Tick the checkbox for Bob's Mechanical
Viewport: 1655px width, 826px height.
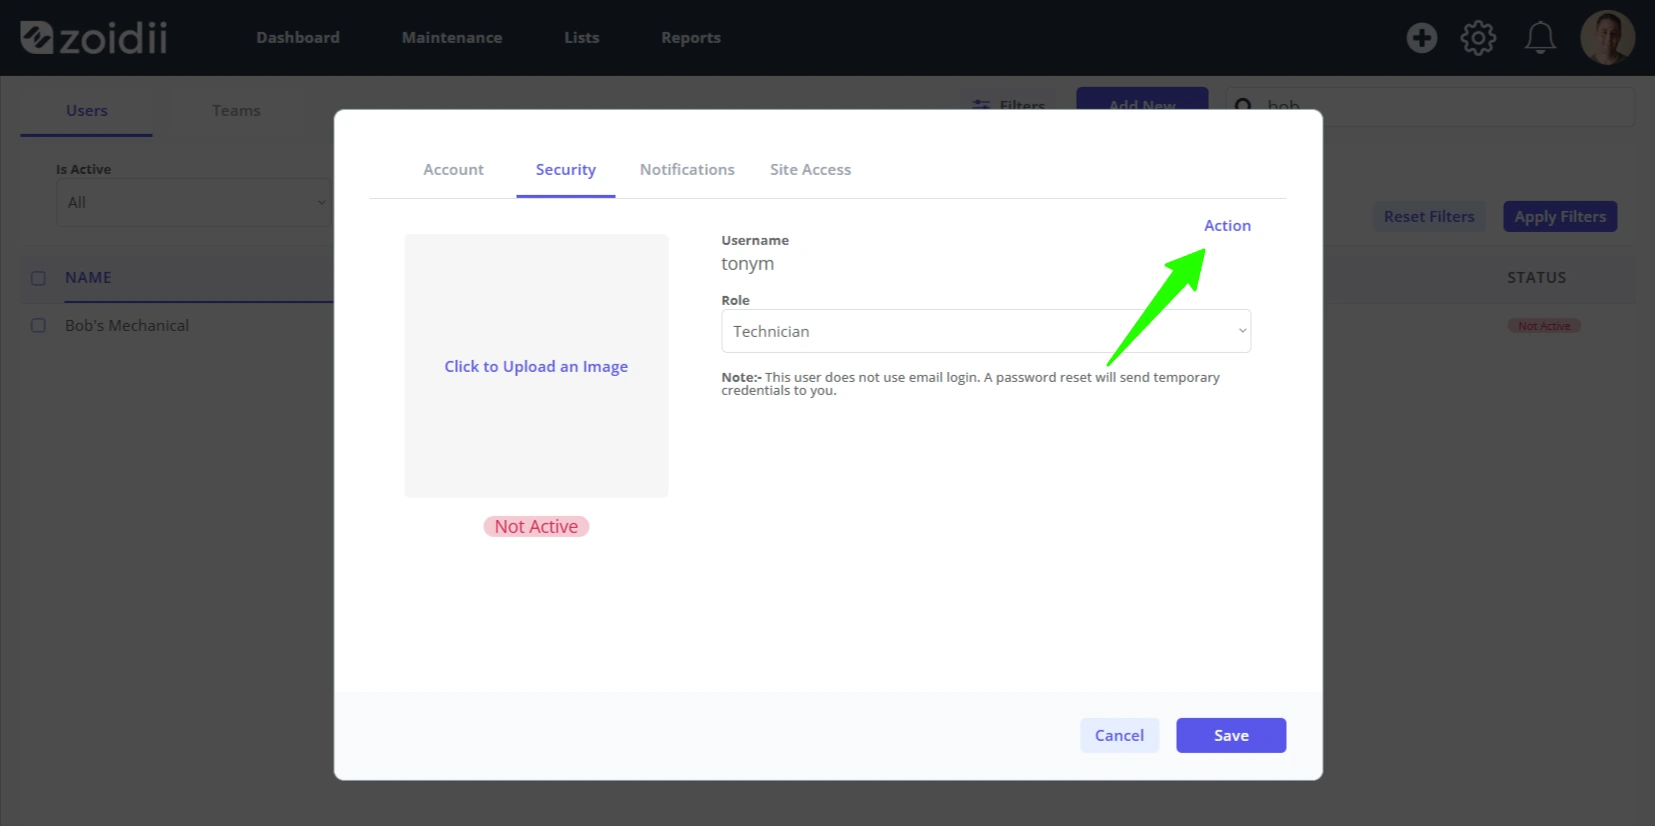click(38, 326)
